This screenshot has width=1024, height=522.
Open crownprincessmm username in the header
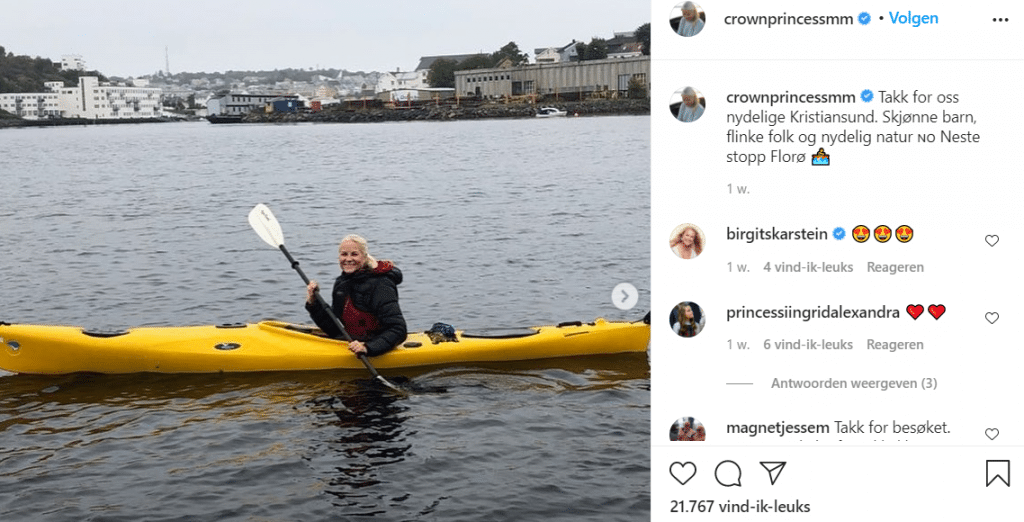(x=788, y=20)
